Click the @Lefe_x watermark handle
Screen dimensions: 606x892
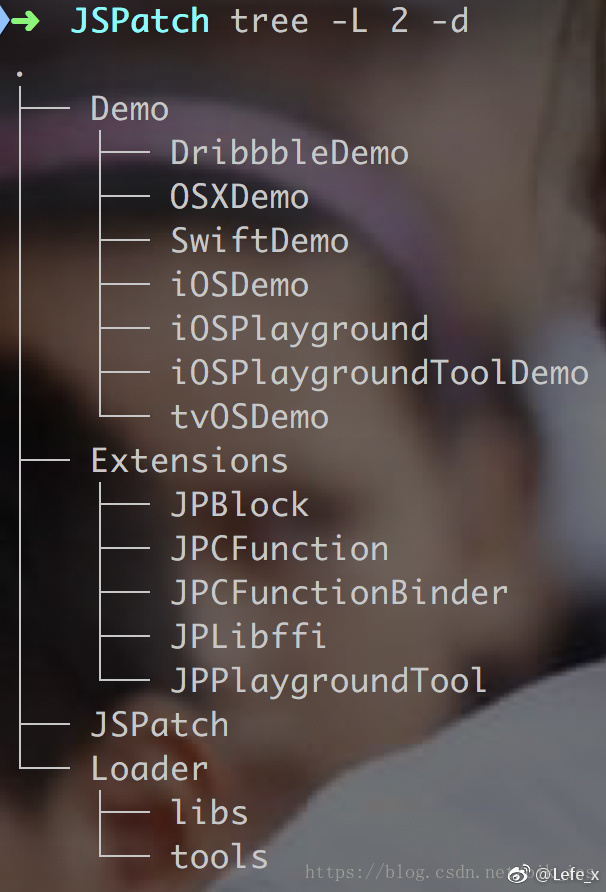click(x=567, y=874)
